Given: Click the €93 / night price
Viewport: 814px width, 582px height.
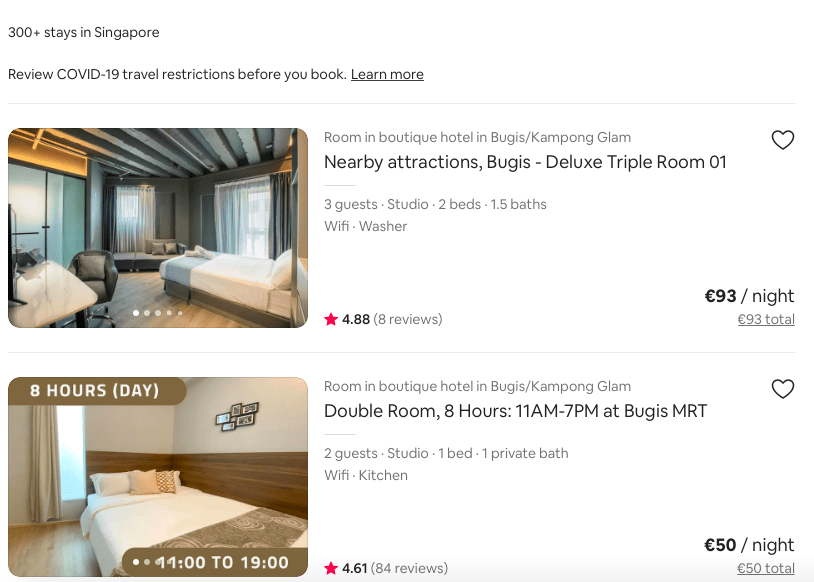Looking at the screenshot, I should pyautogui.click(x=749, y=296).
